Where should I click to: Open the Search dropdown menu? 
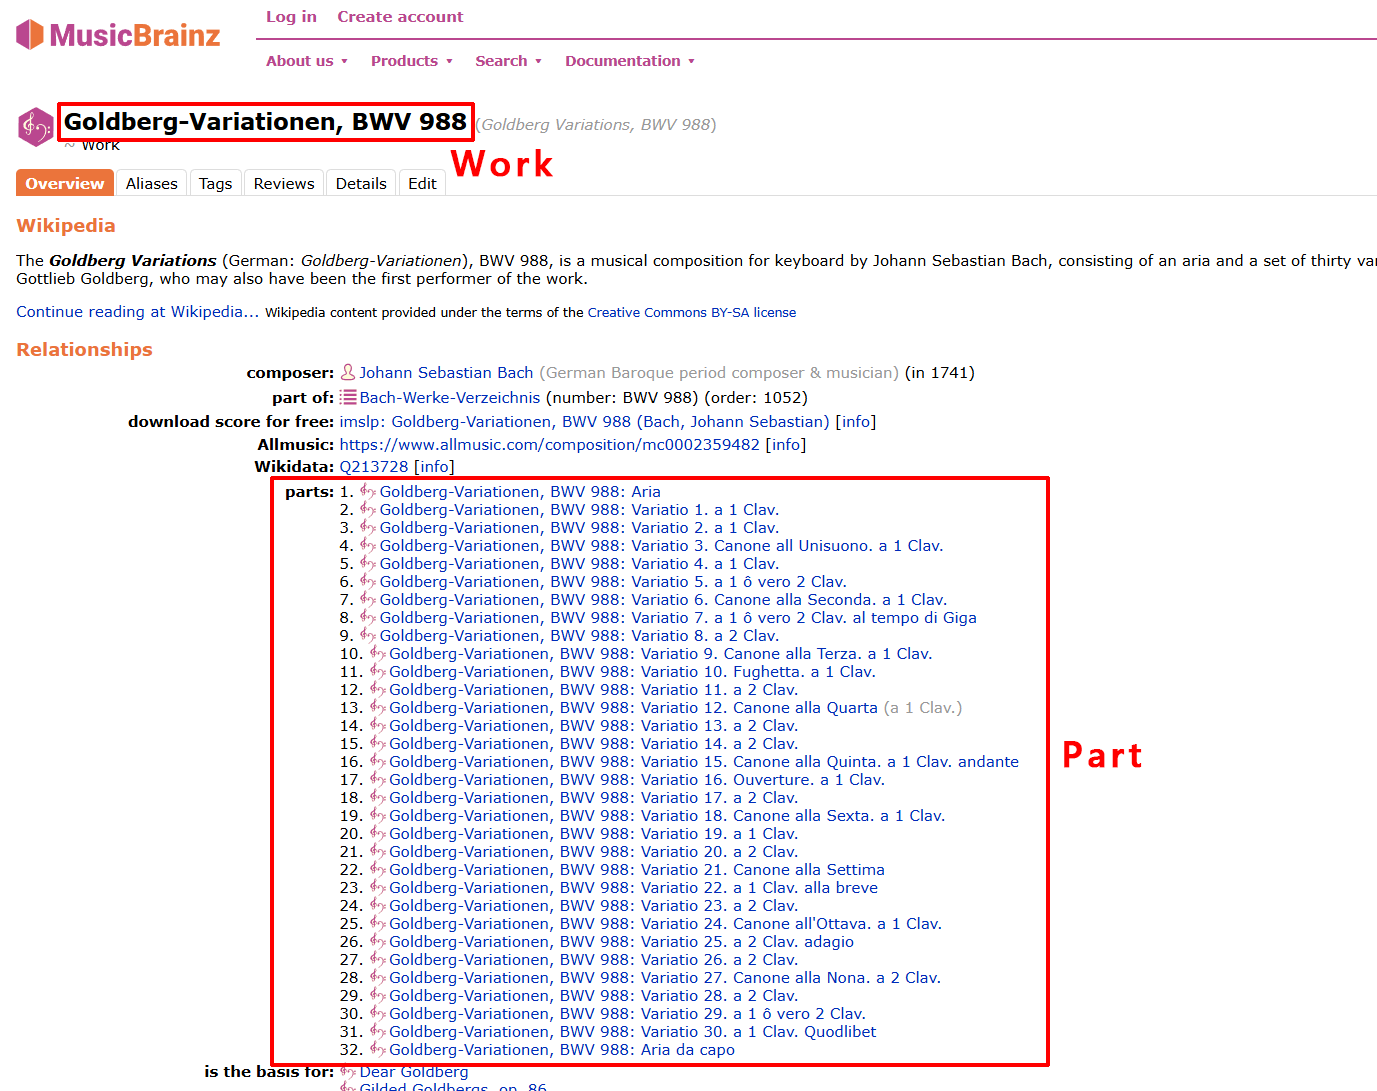(509, 61)
